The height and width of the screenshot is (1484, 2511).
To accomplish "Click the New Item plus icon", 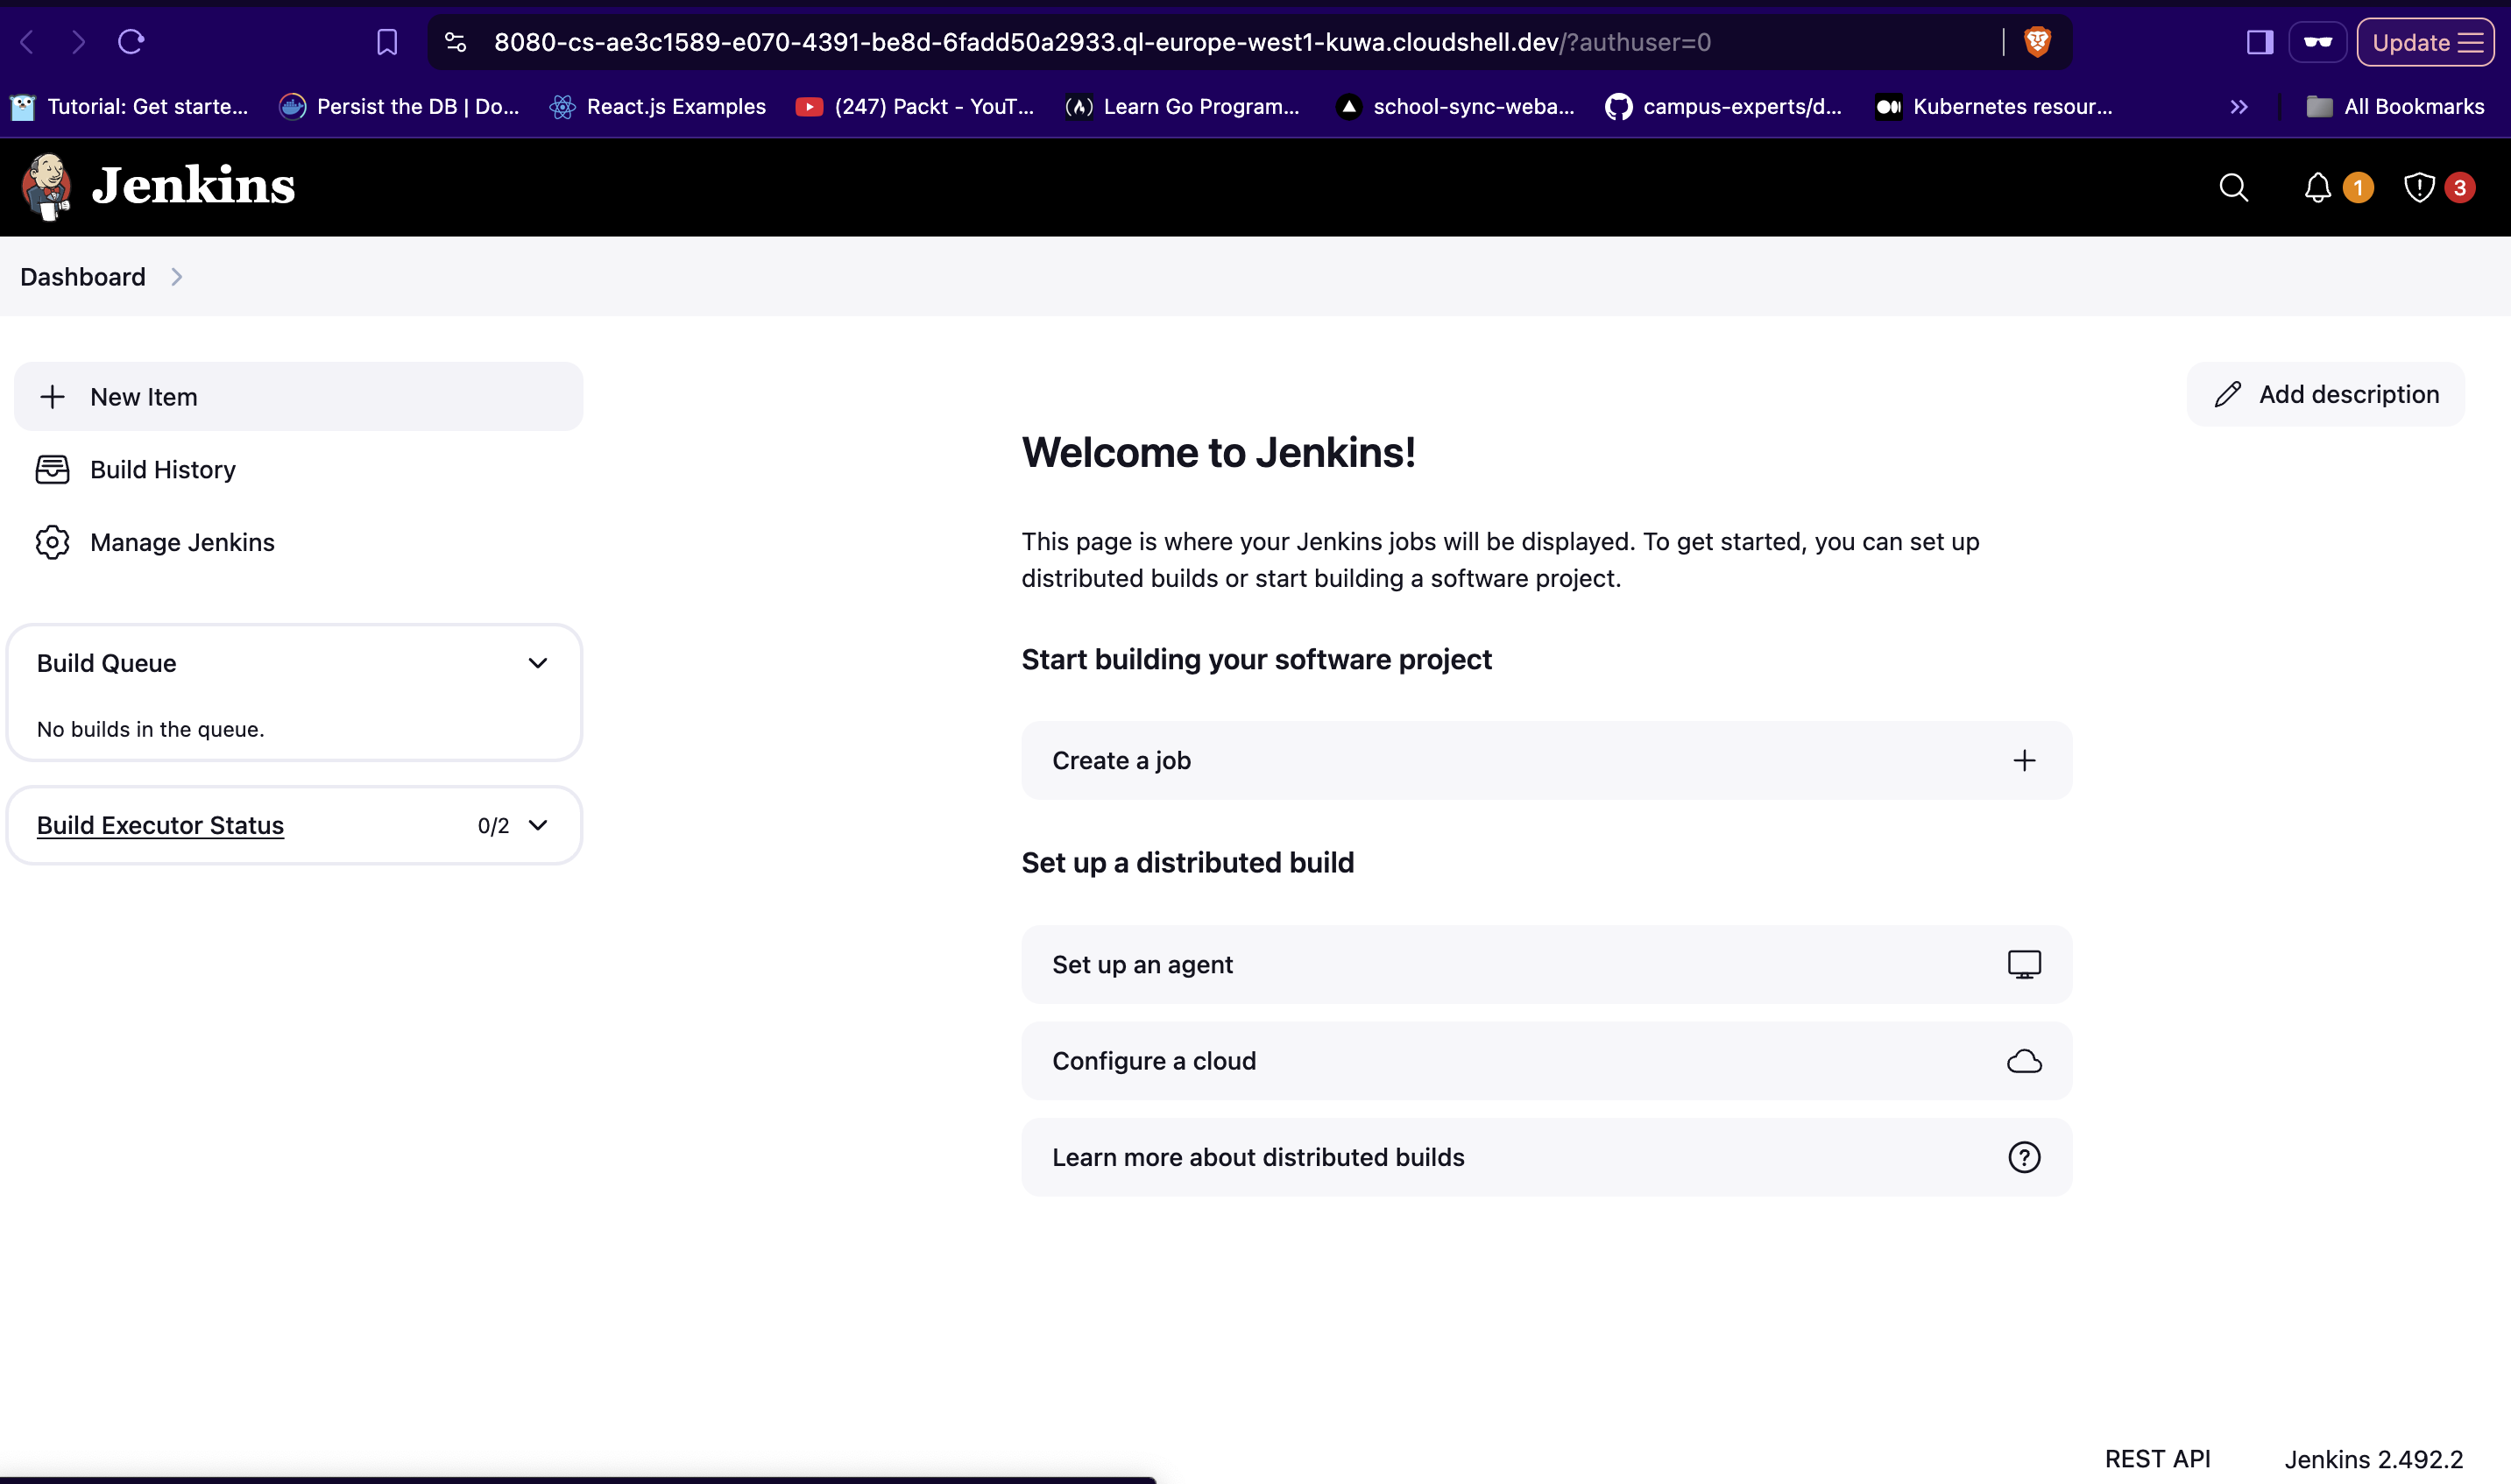I will point(52,397).
